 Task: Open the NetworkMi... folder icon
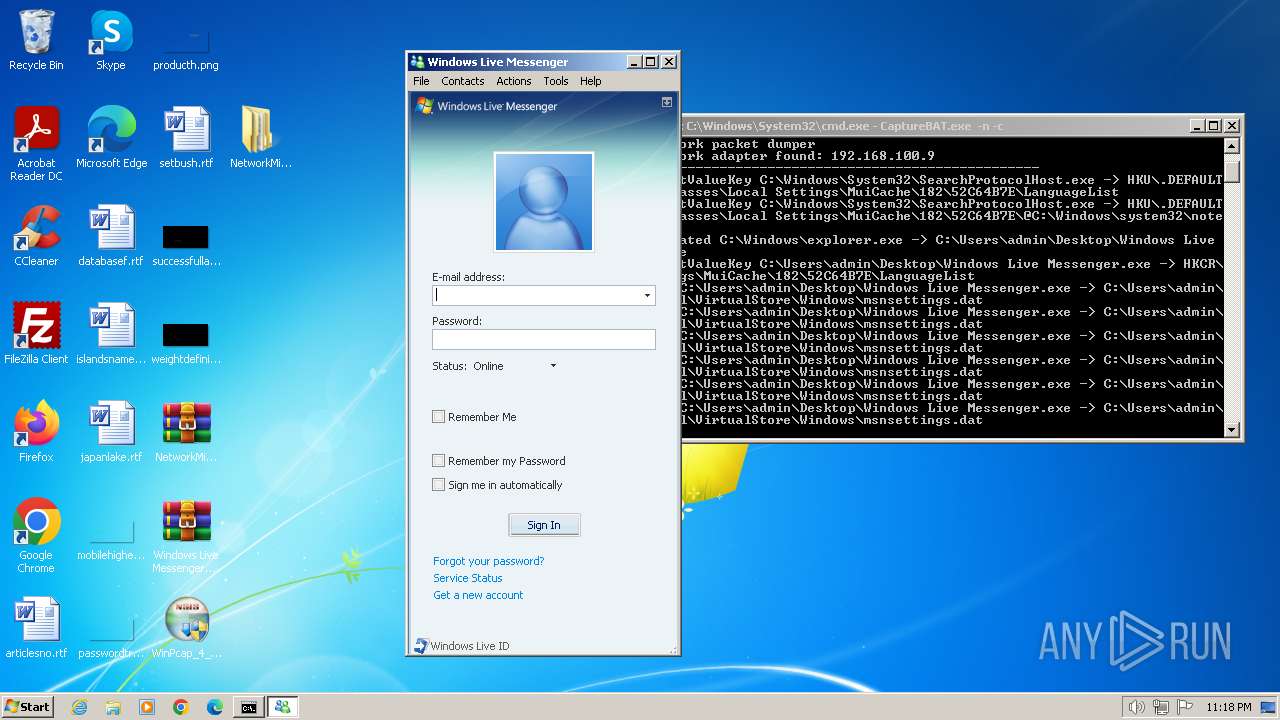pos(260,137)
